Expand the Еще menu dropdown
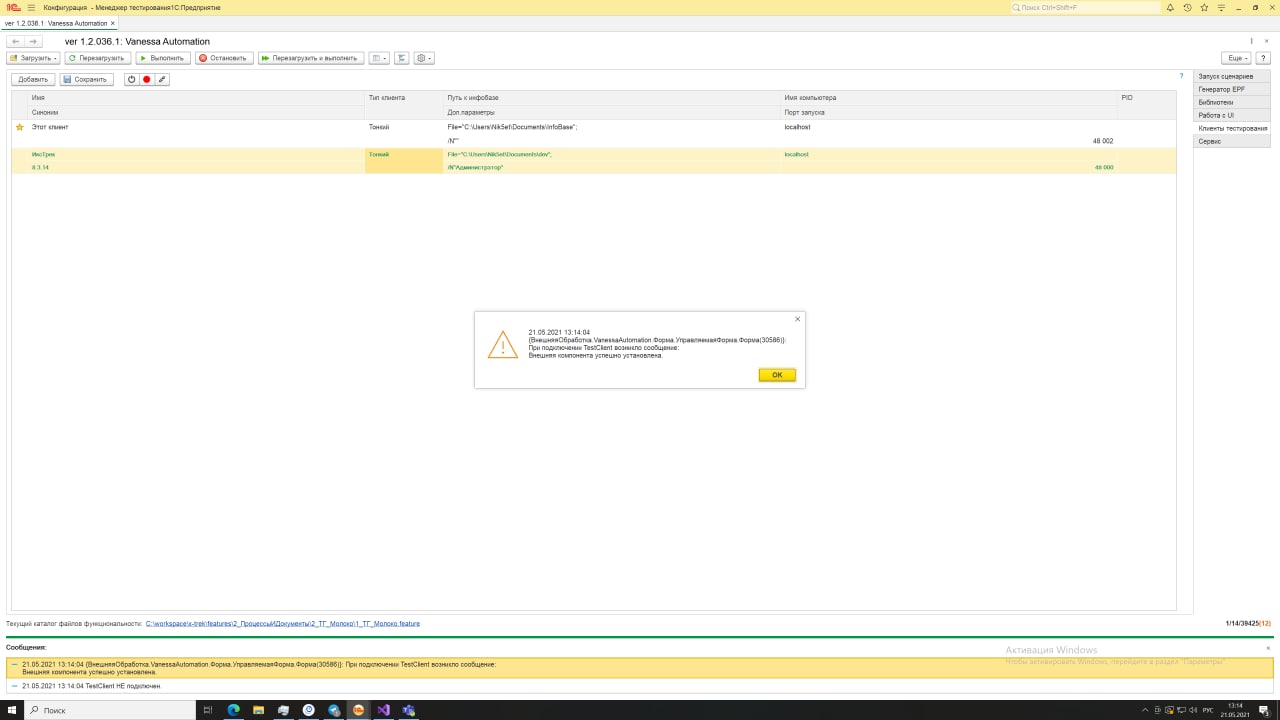 click(x=1237, y=58)
